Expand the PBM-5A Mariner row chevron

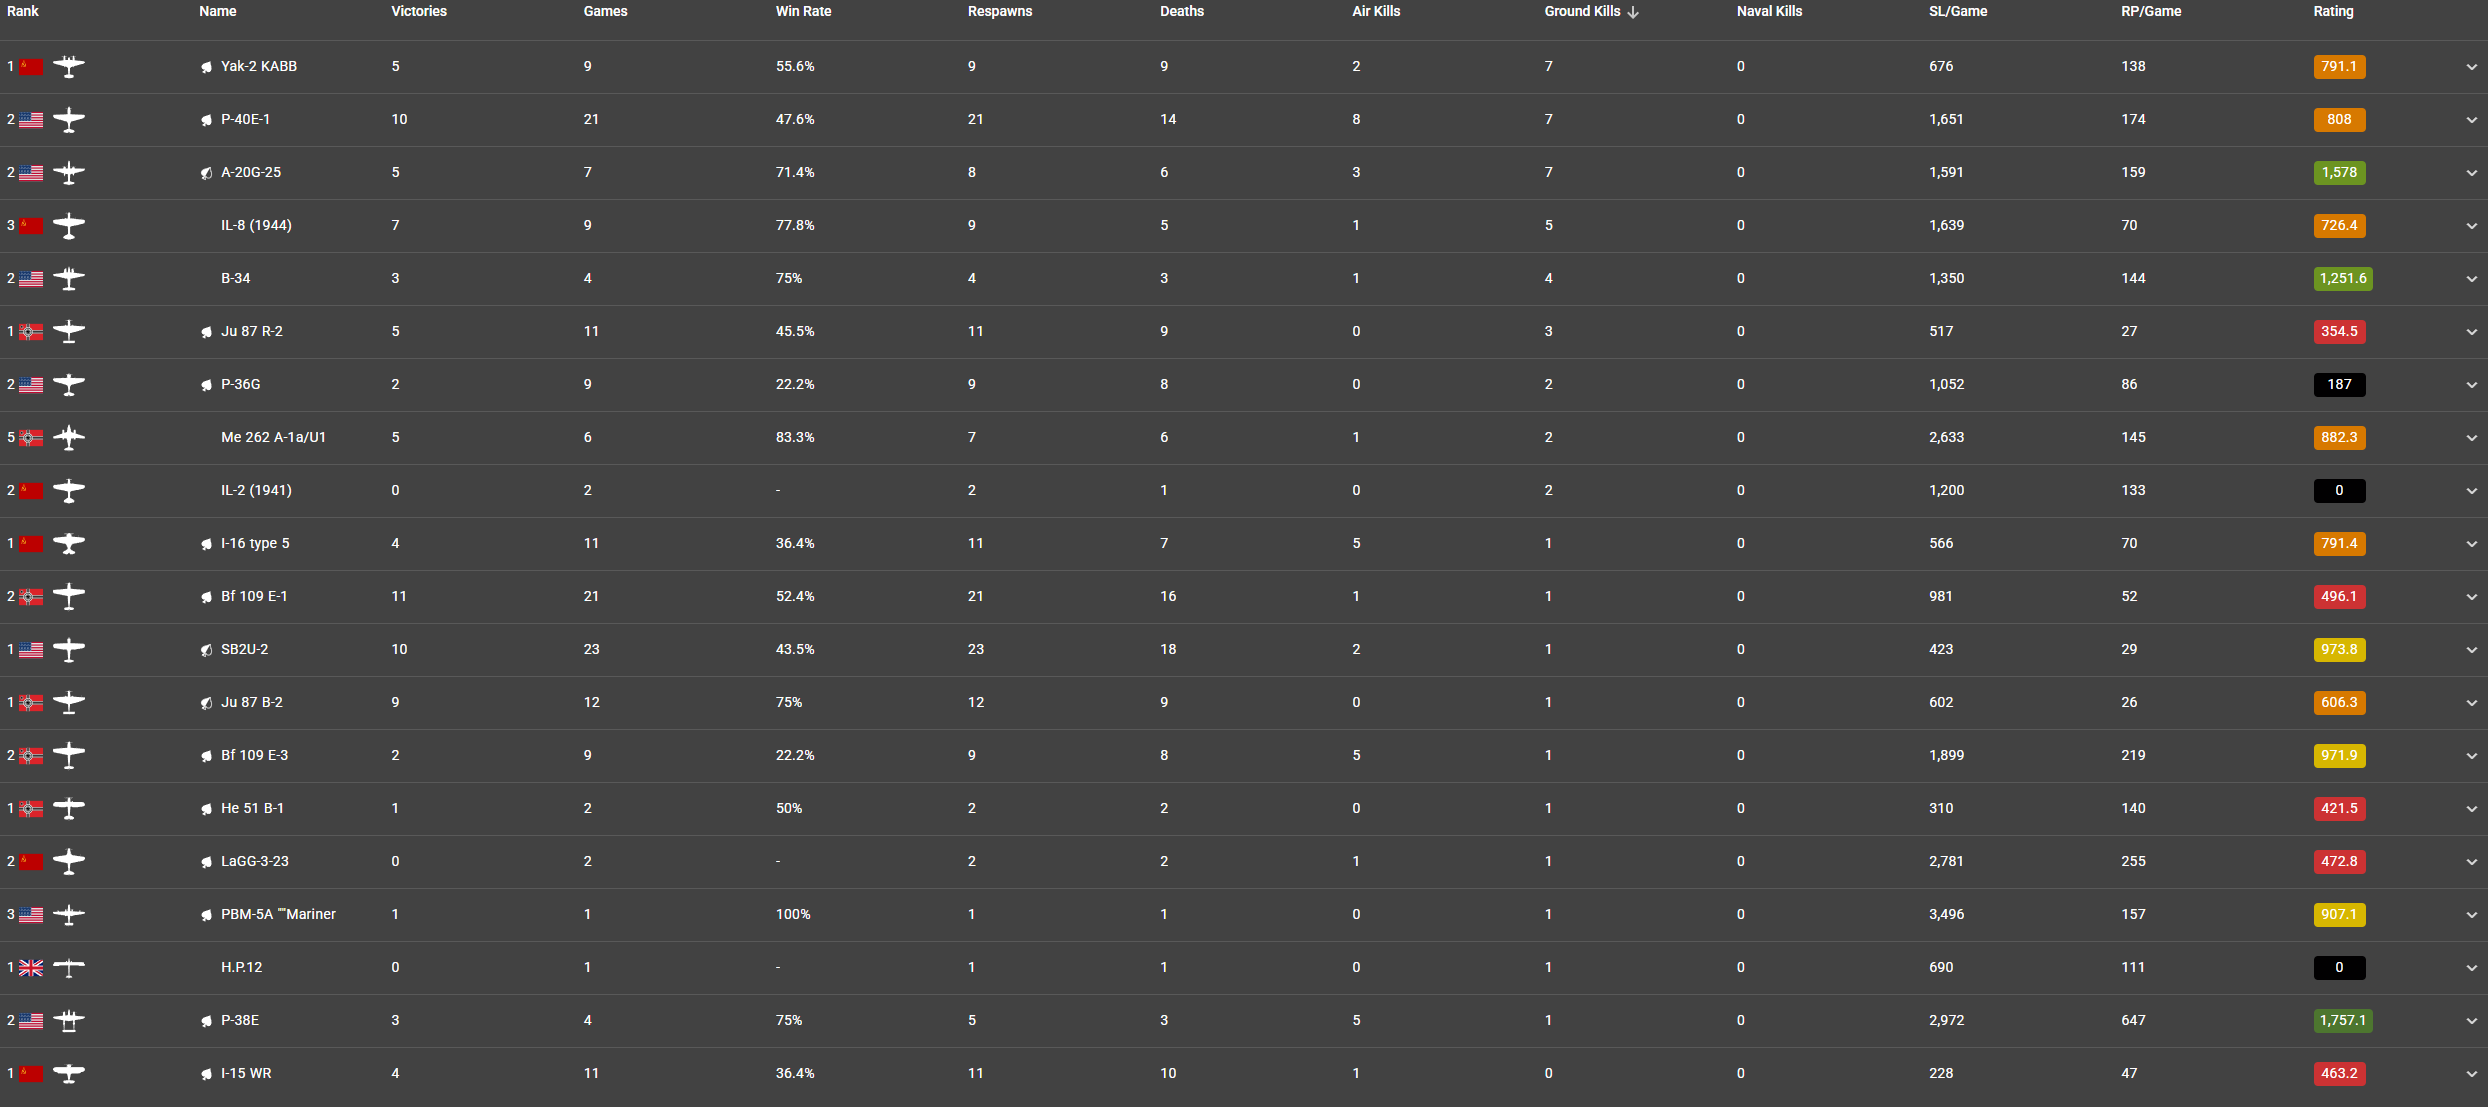coord(2471,915)
